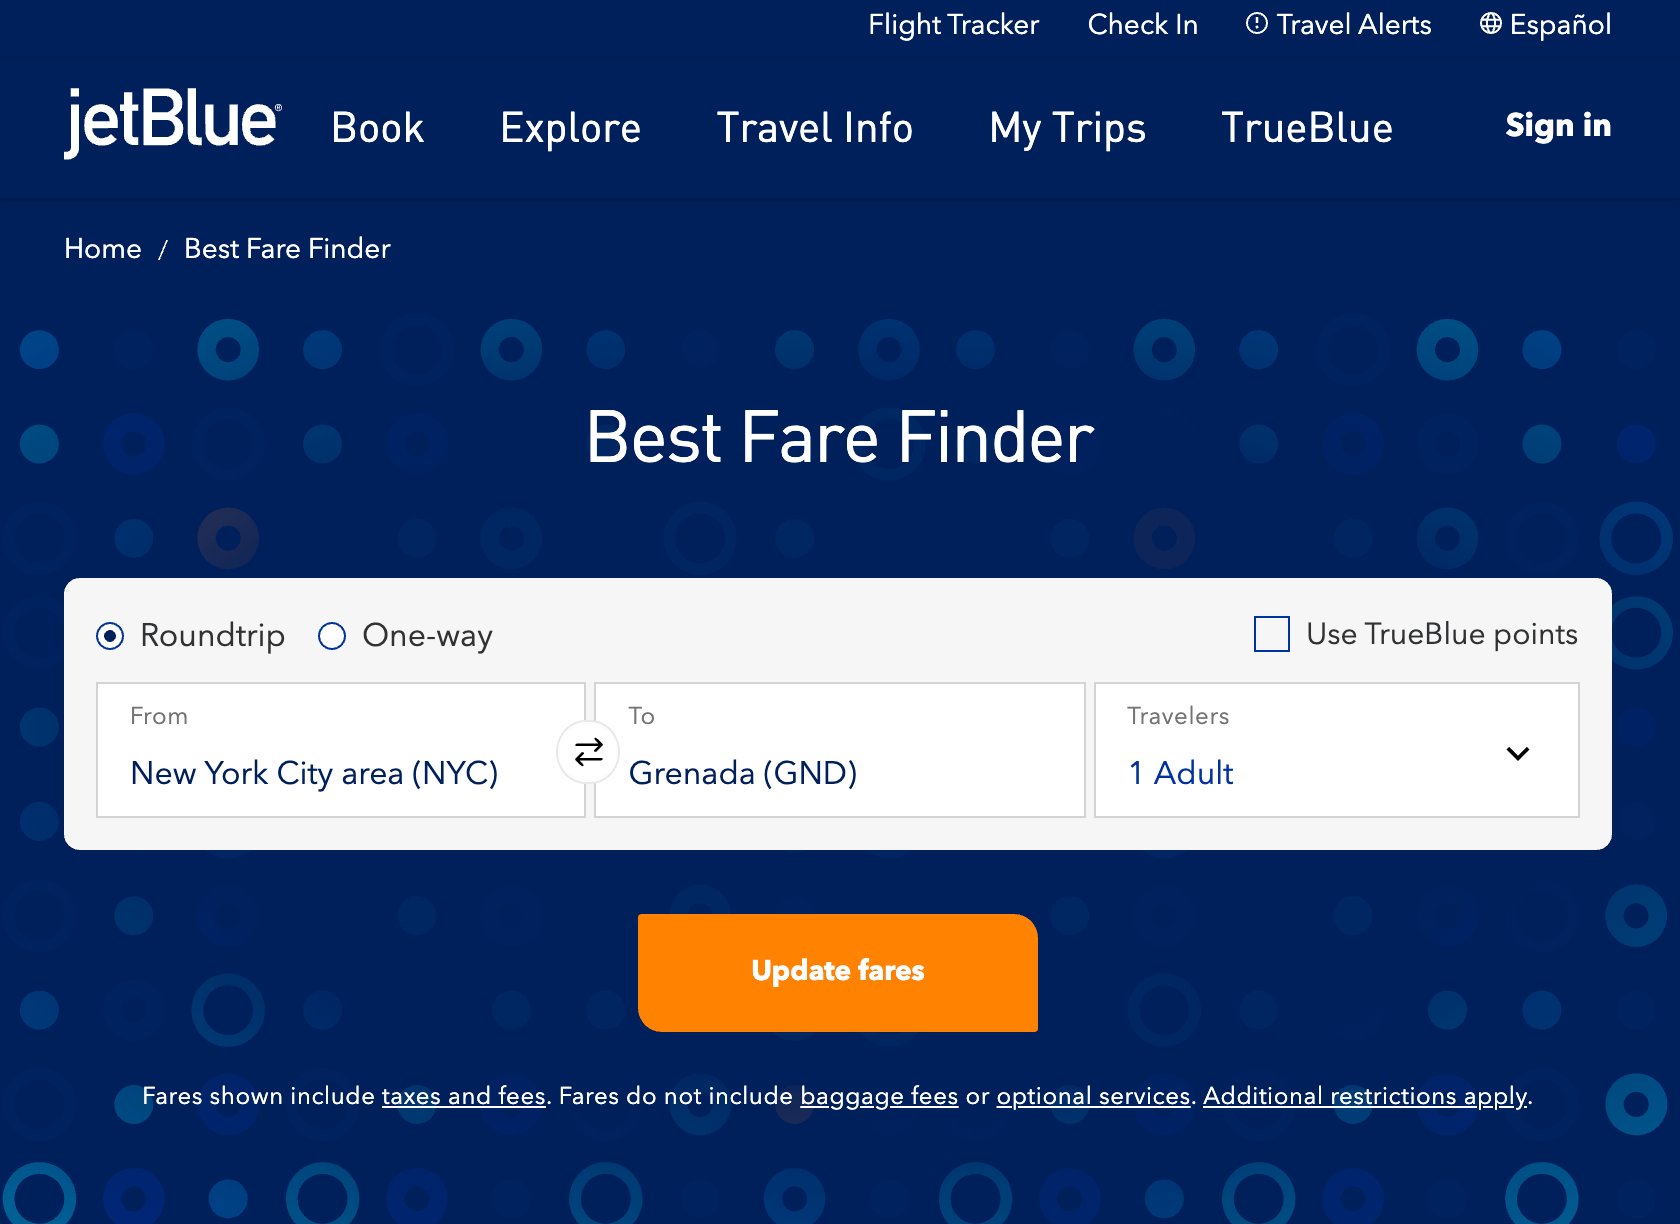
Task: Open the baggage fees link
Action: [879, 1096]
